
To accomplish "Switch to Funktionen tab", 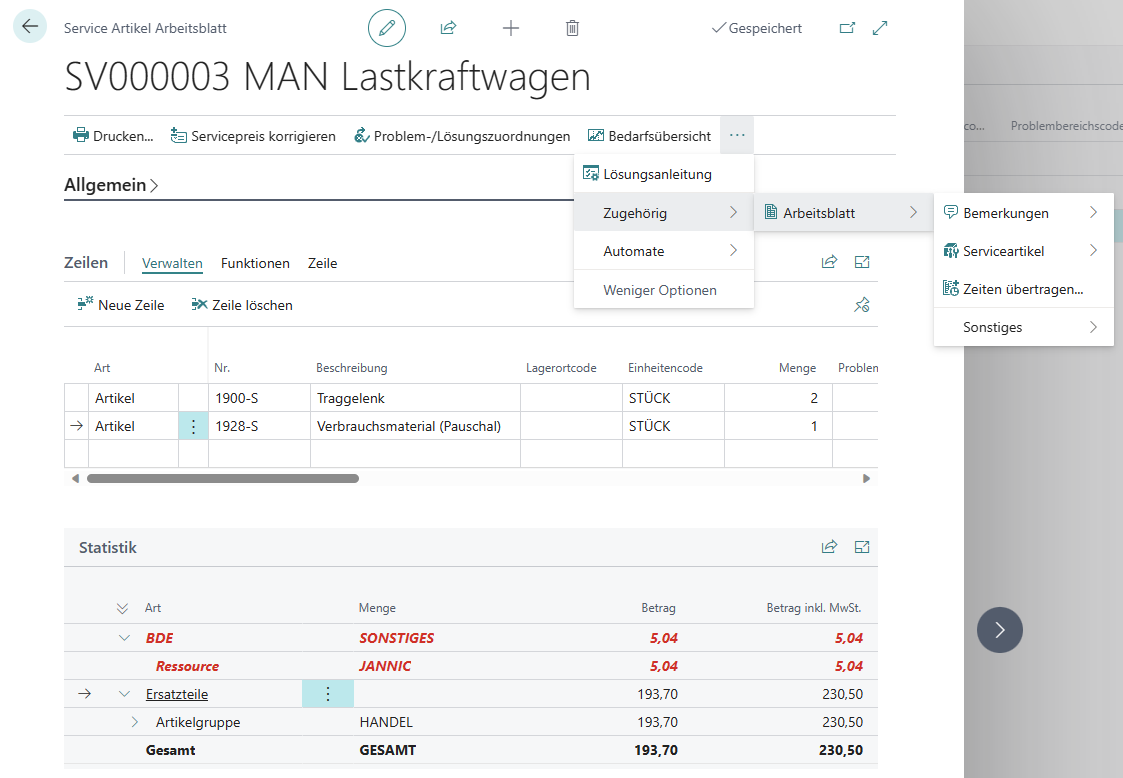I will [x=255, y=263].
